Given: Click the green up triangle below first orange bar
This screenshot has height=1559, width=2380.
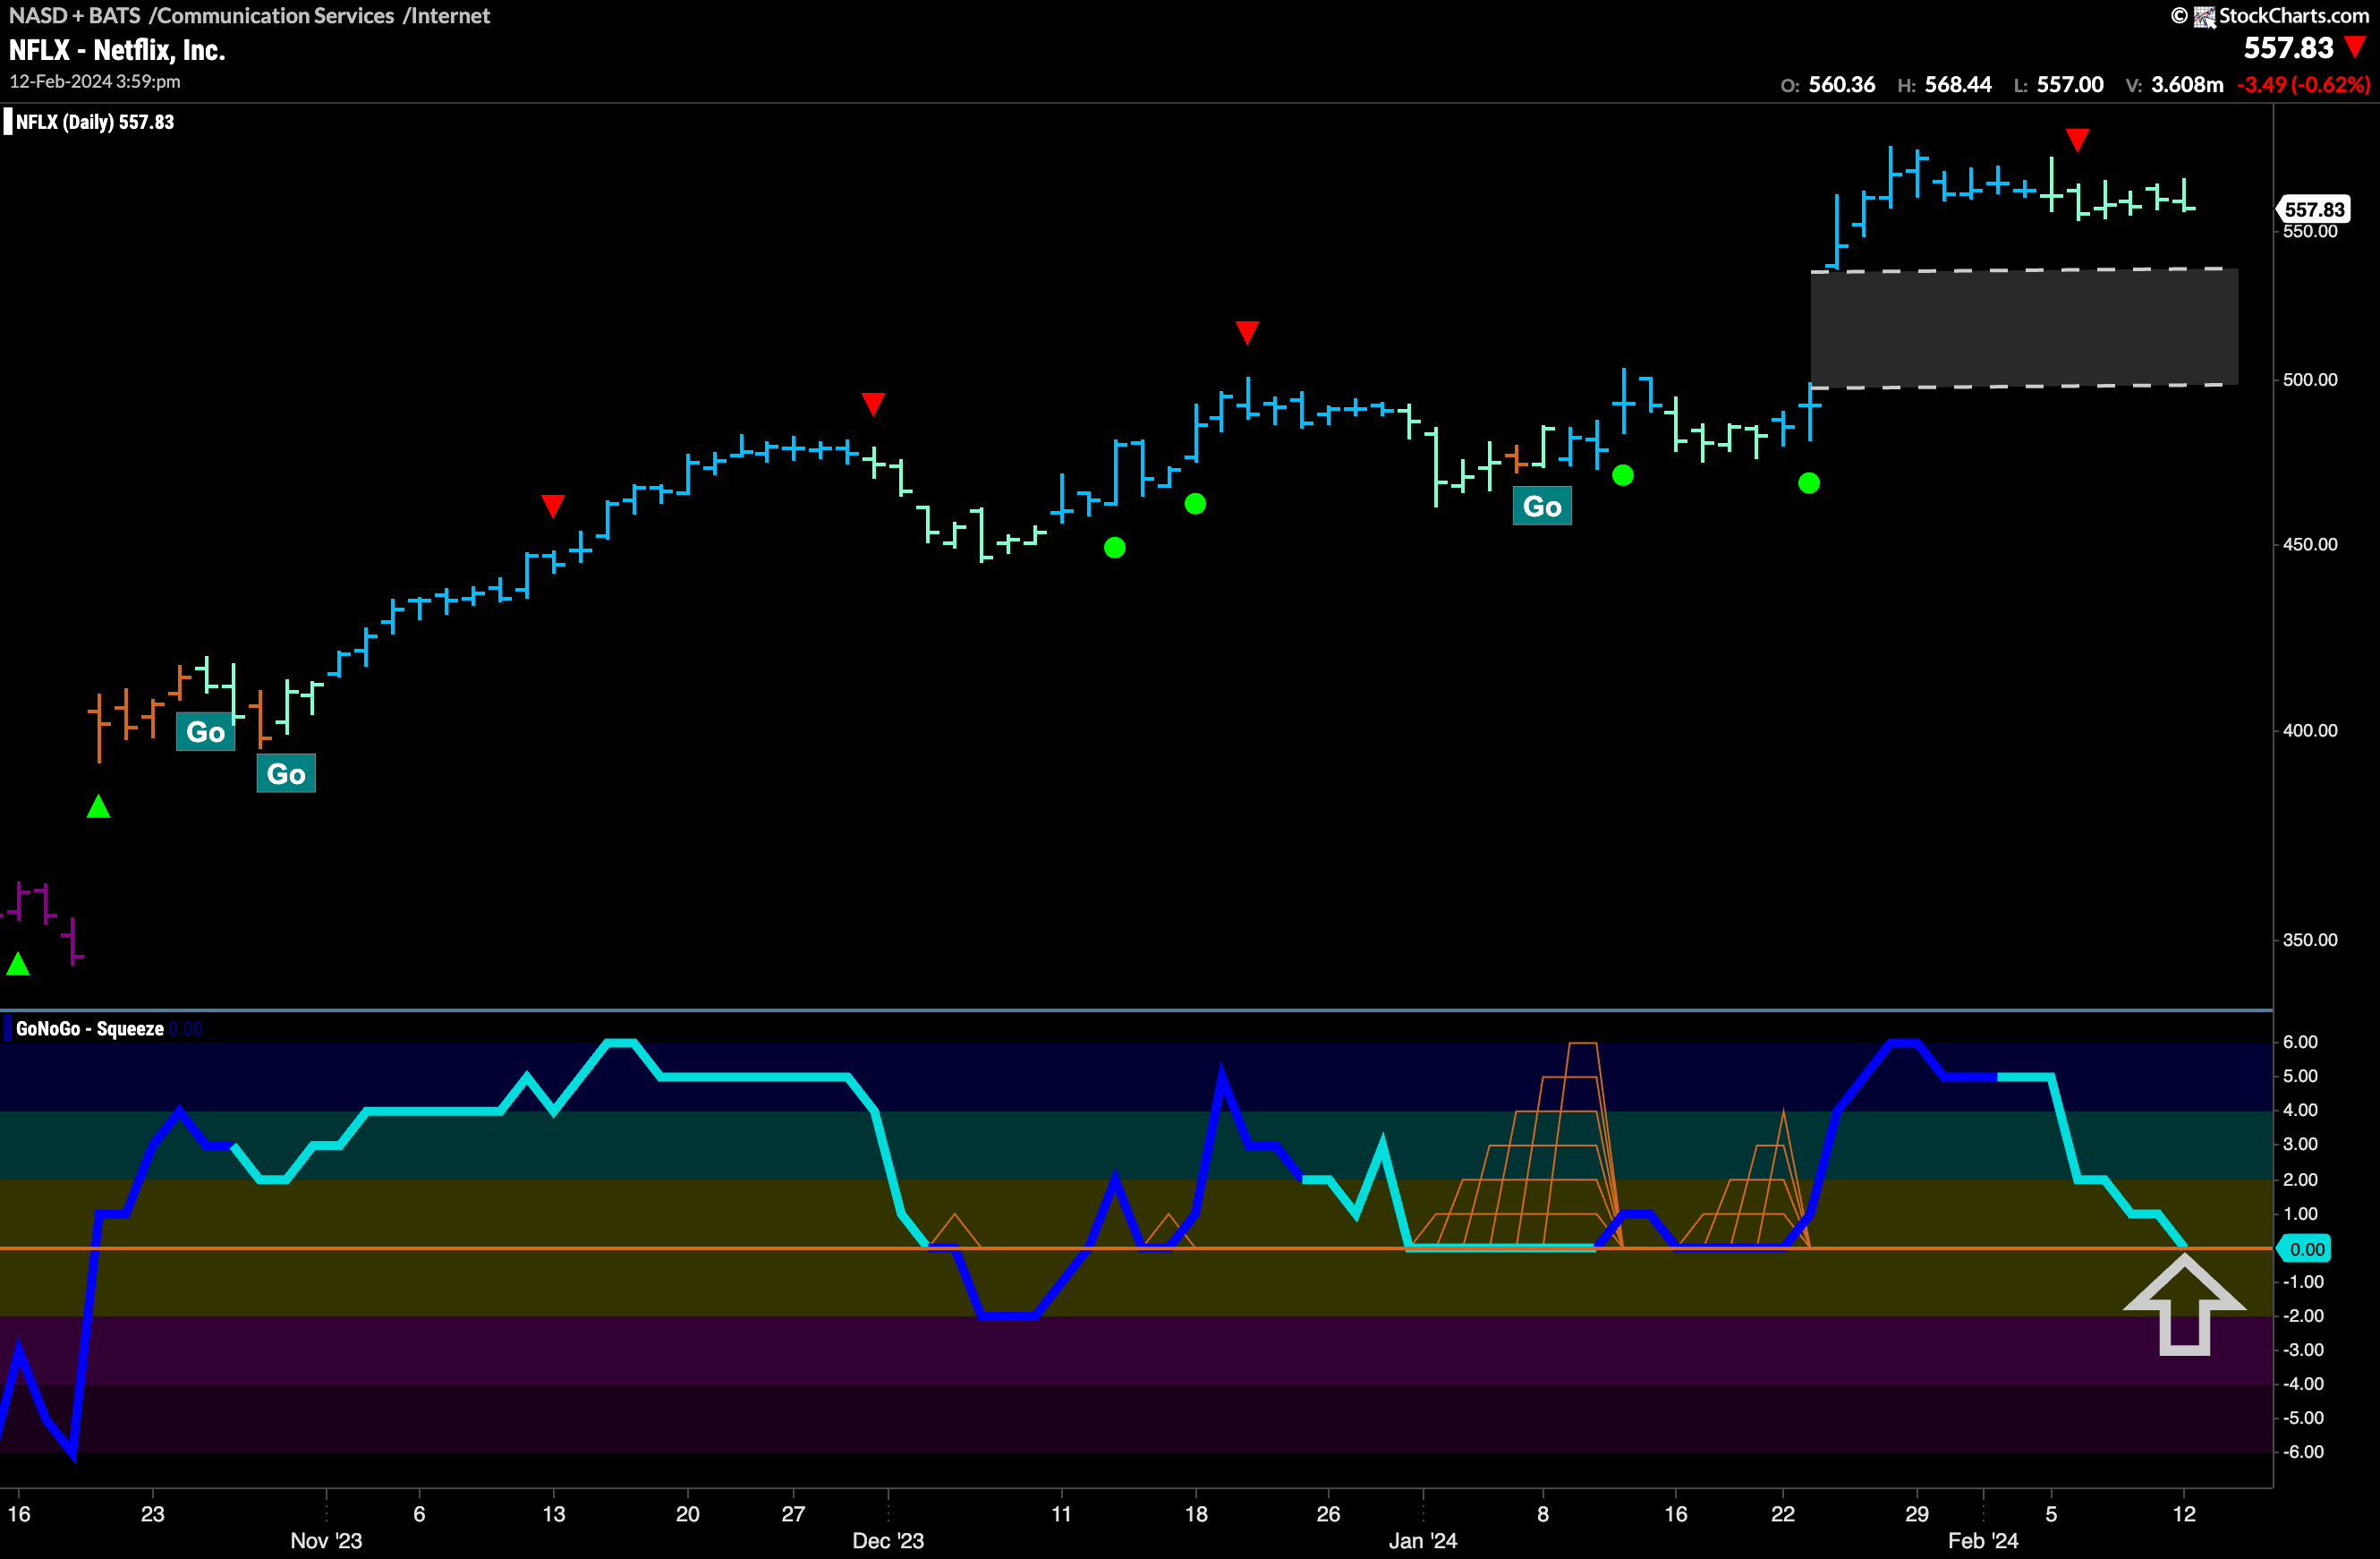Looking at the screenshot, I should point(98,806).
